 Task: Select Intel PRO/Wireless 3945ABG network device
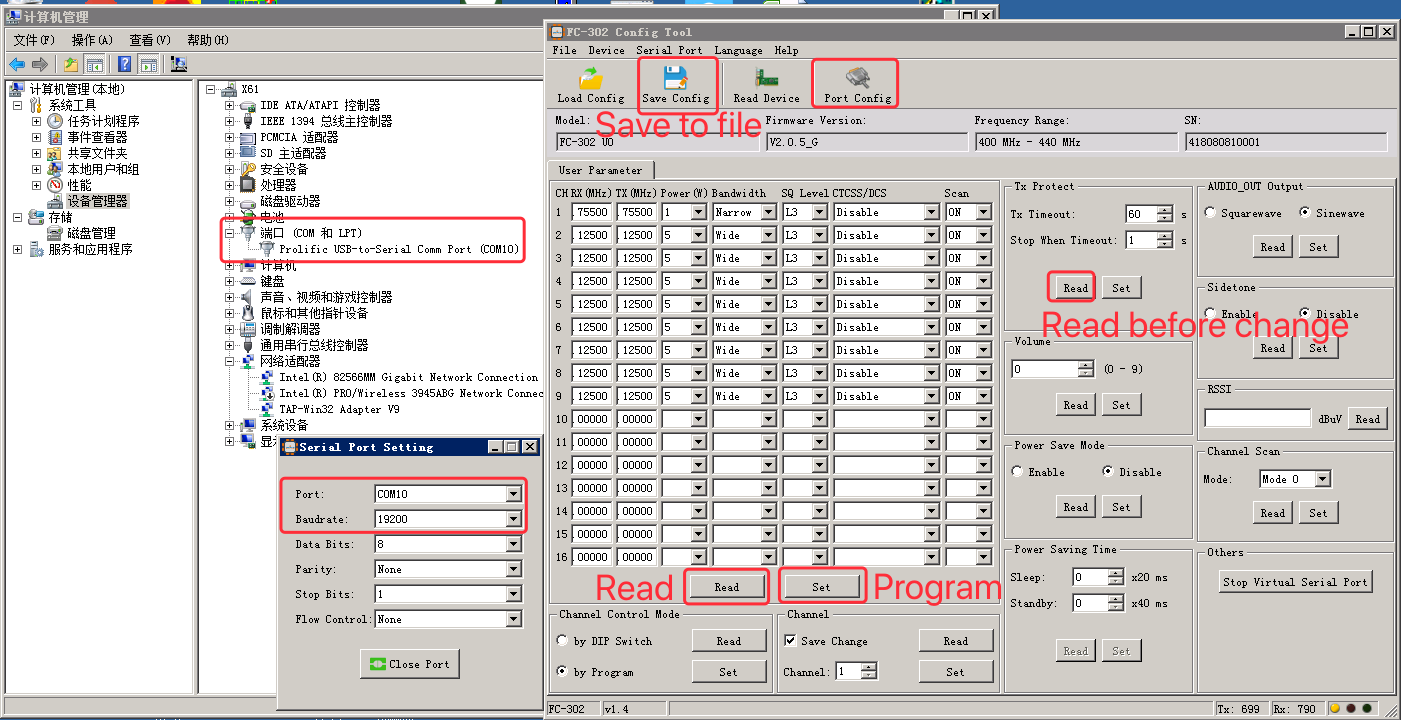click(x=410, y=393)
